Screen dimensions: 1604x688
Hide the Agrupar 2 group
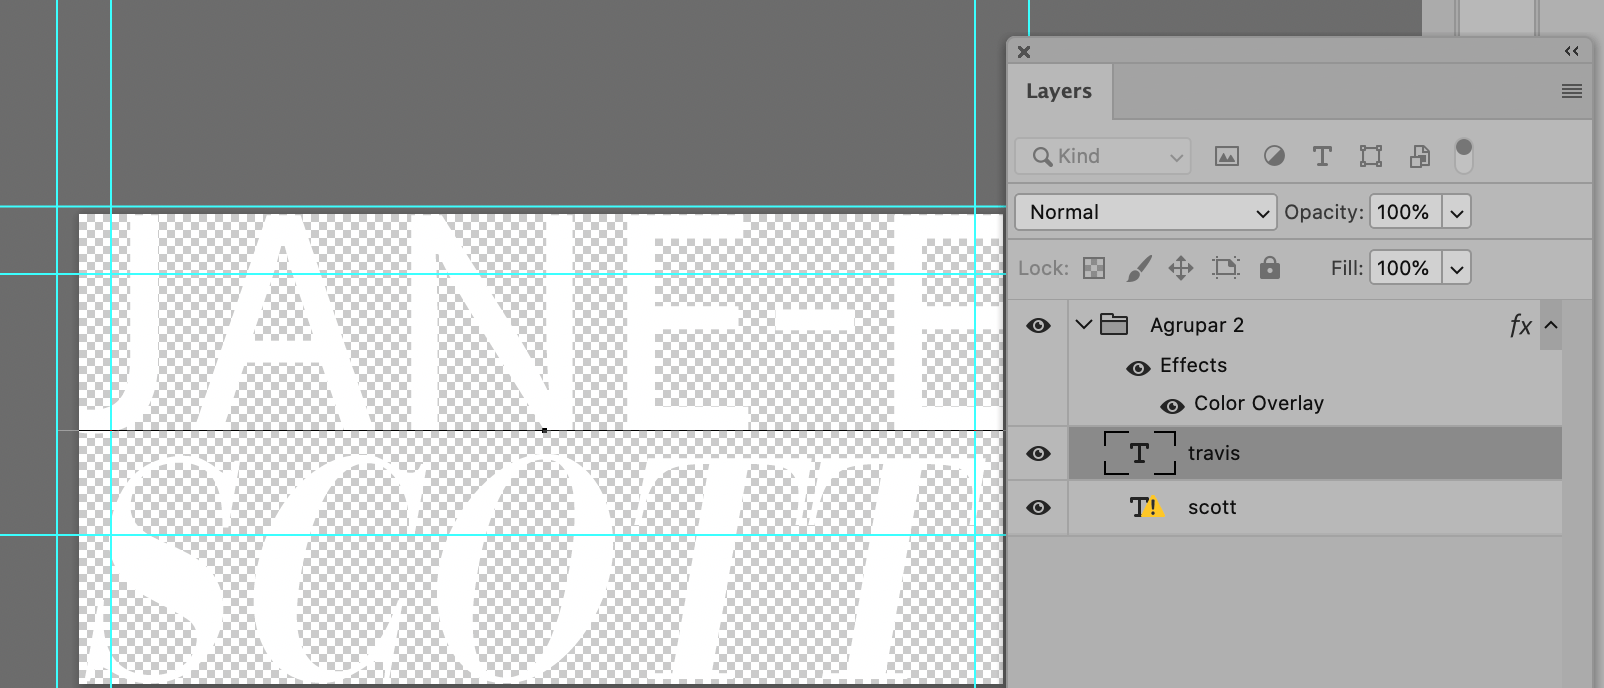coord(1038,325)
